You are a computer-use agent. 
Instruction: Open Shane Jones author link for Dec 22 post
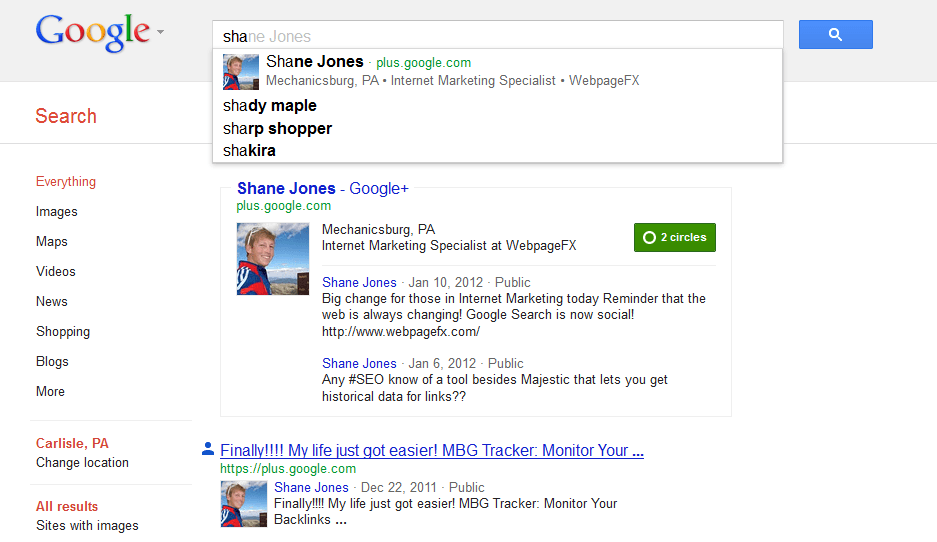coord(311,487)
